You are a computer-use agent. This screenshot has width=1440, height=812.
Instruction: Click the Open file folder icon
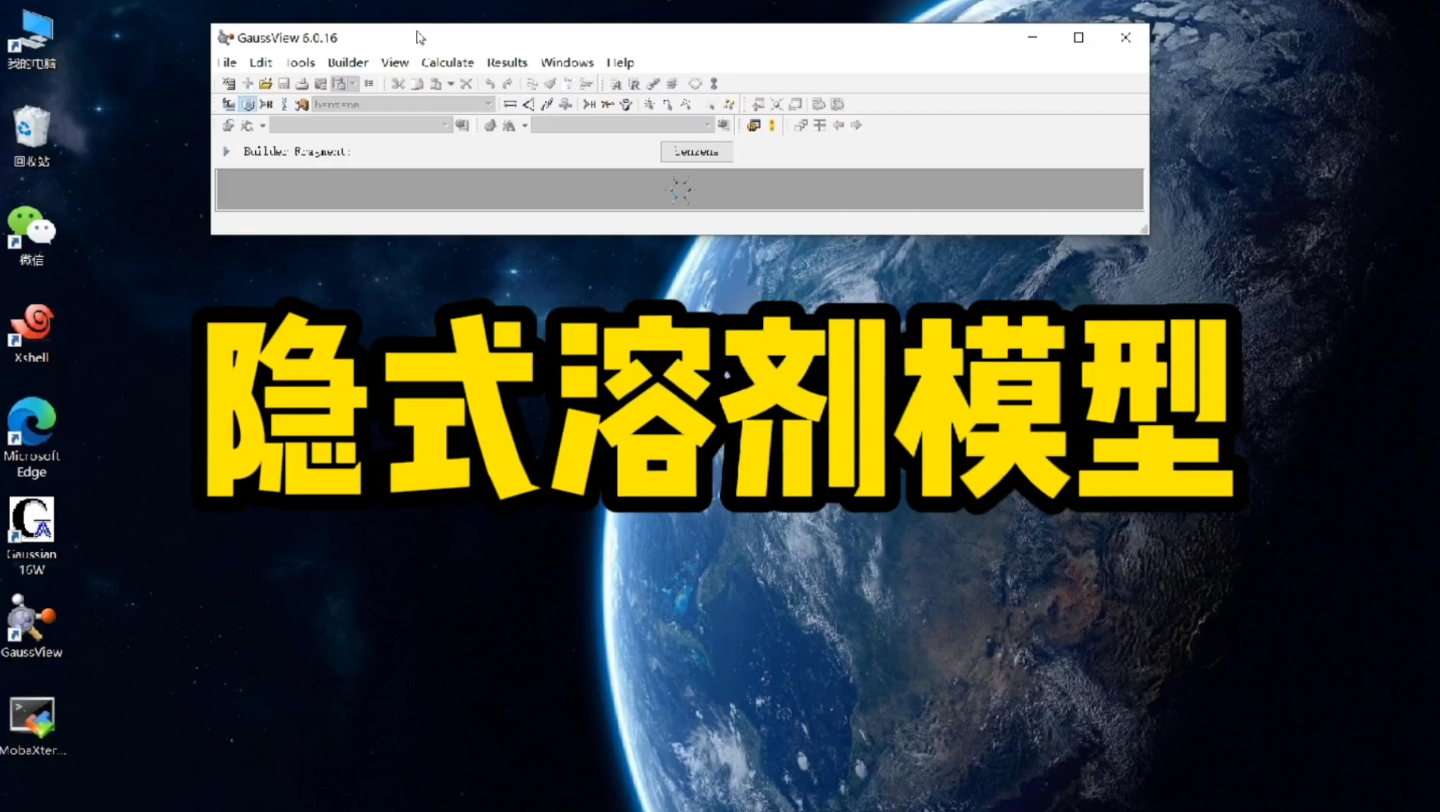tap(266, 84)
